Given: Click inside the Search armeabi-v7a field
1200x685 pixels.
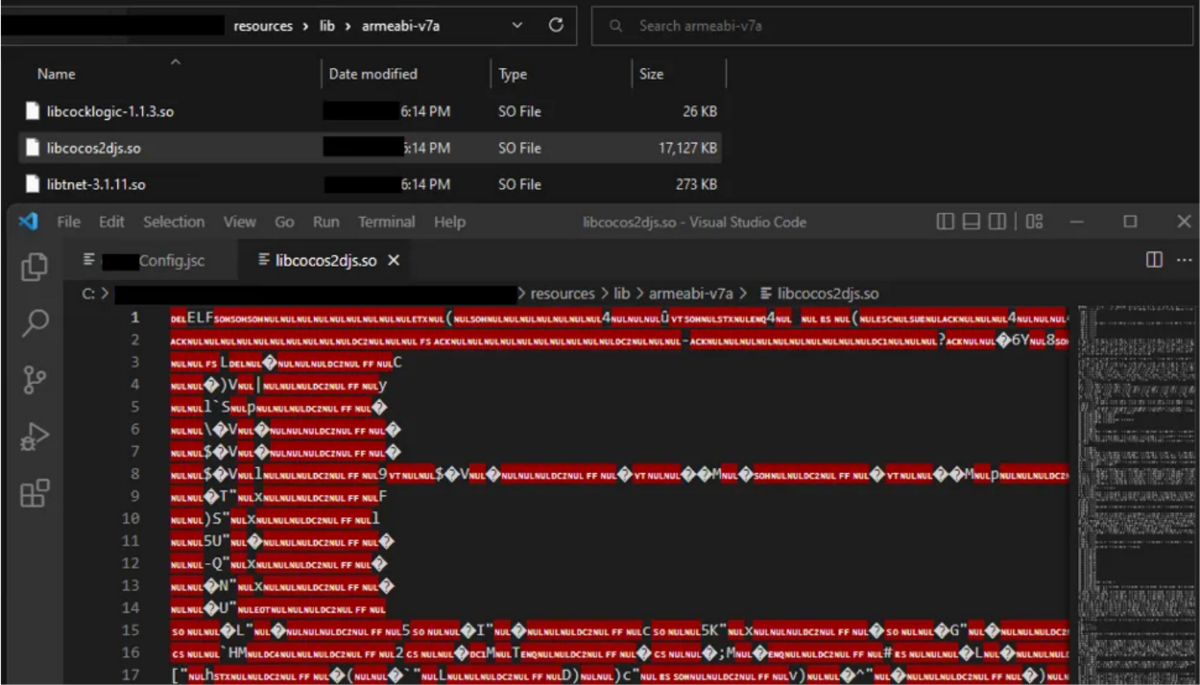Looking at the screenshot, I should [890, 26].
